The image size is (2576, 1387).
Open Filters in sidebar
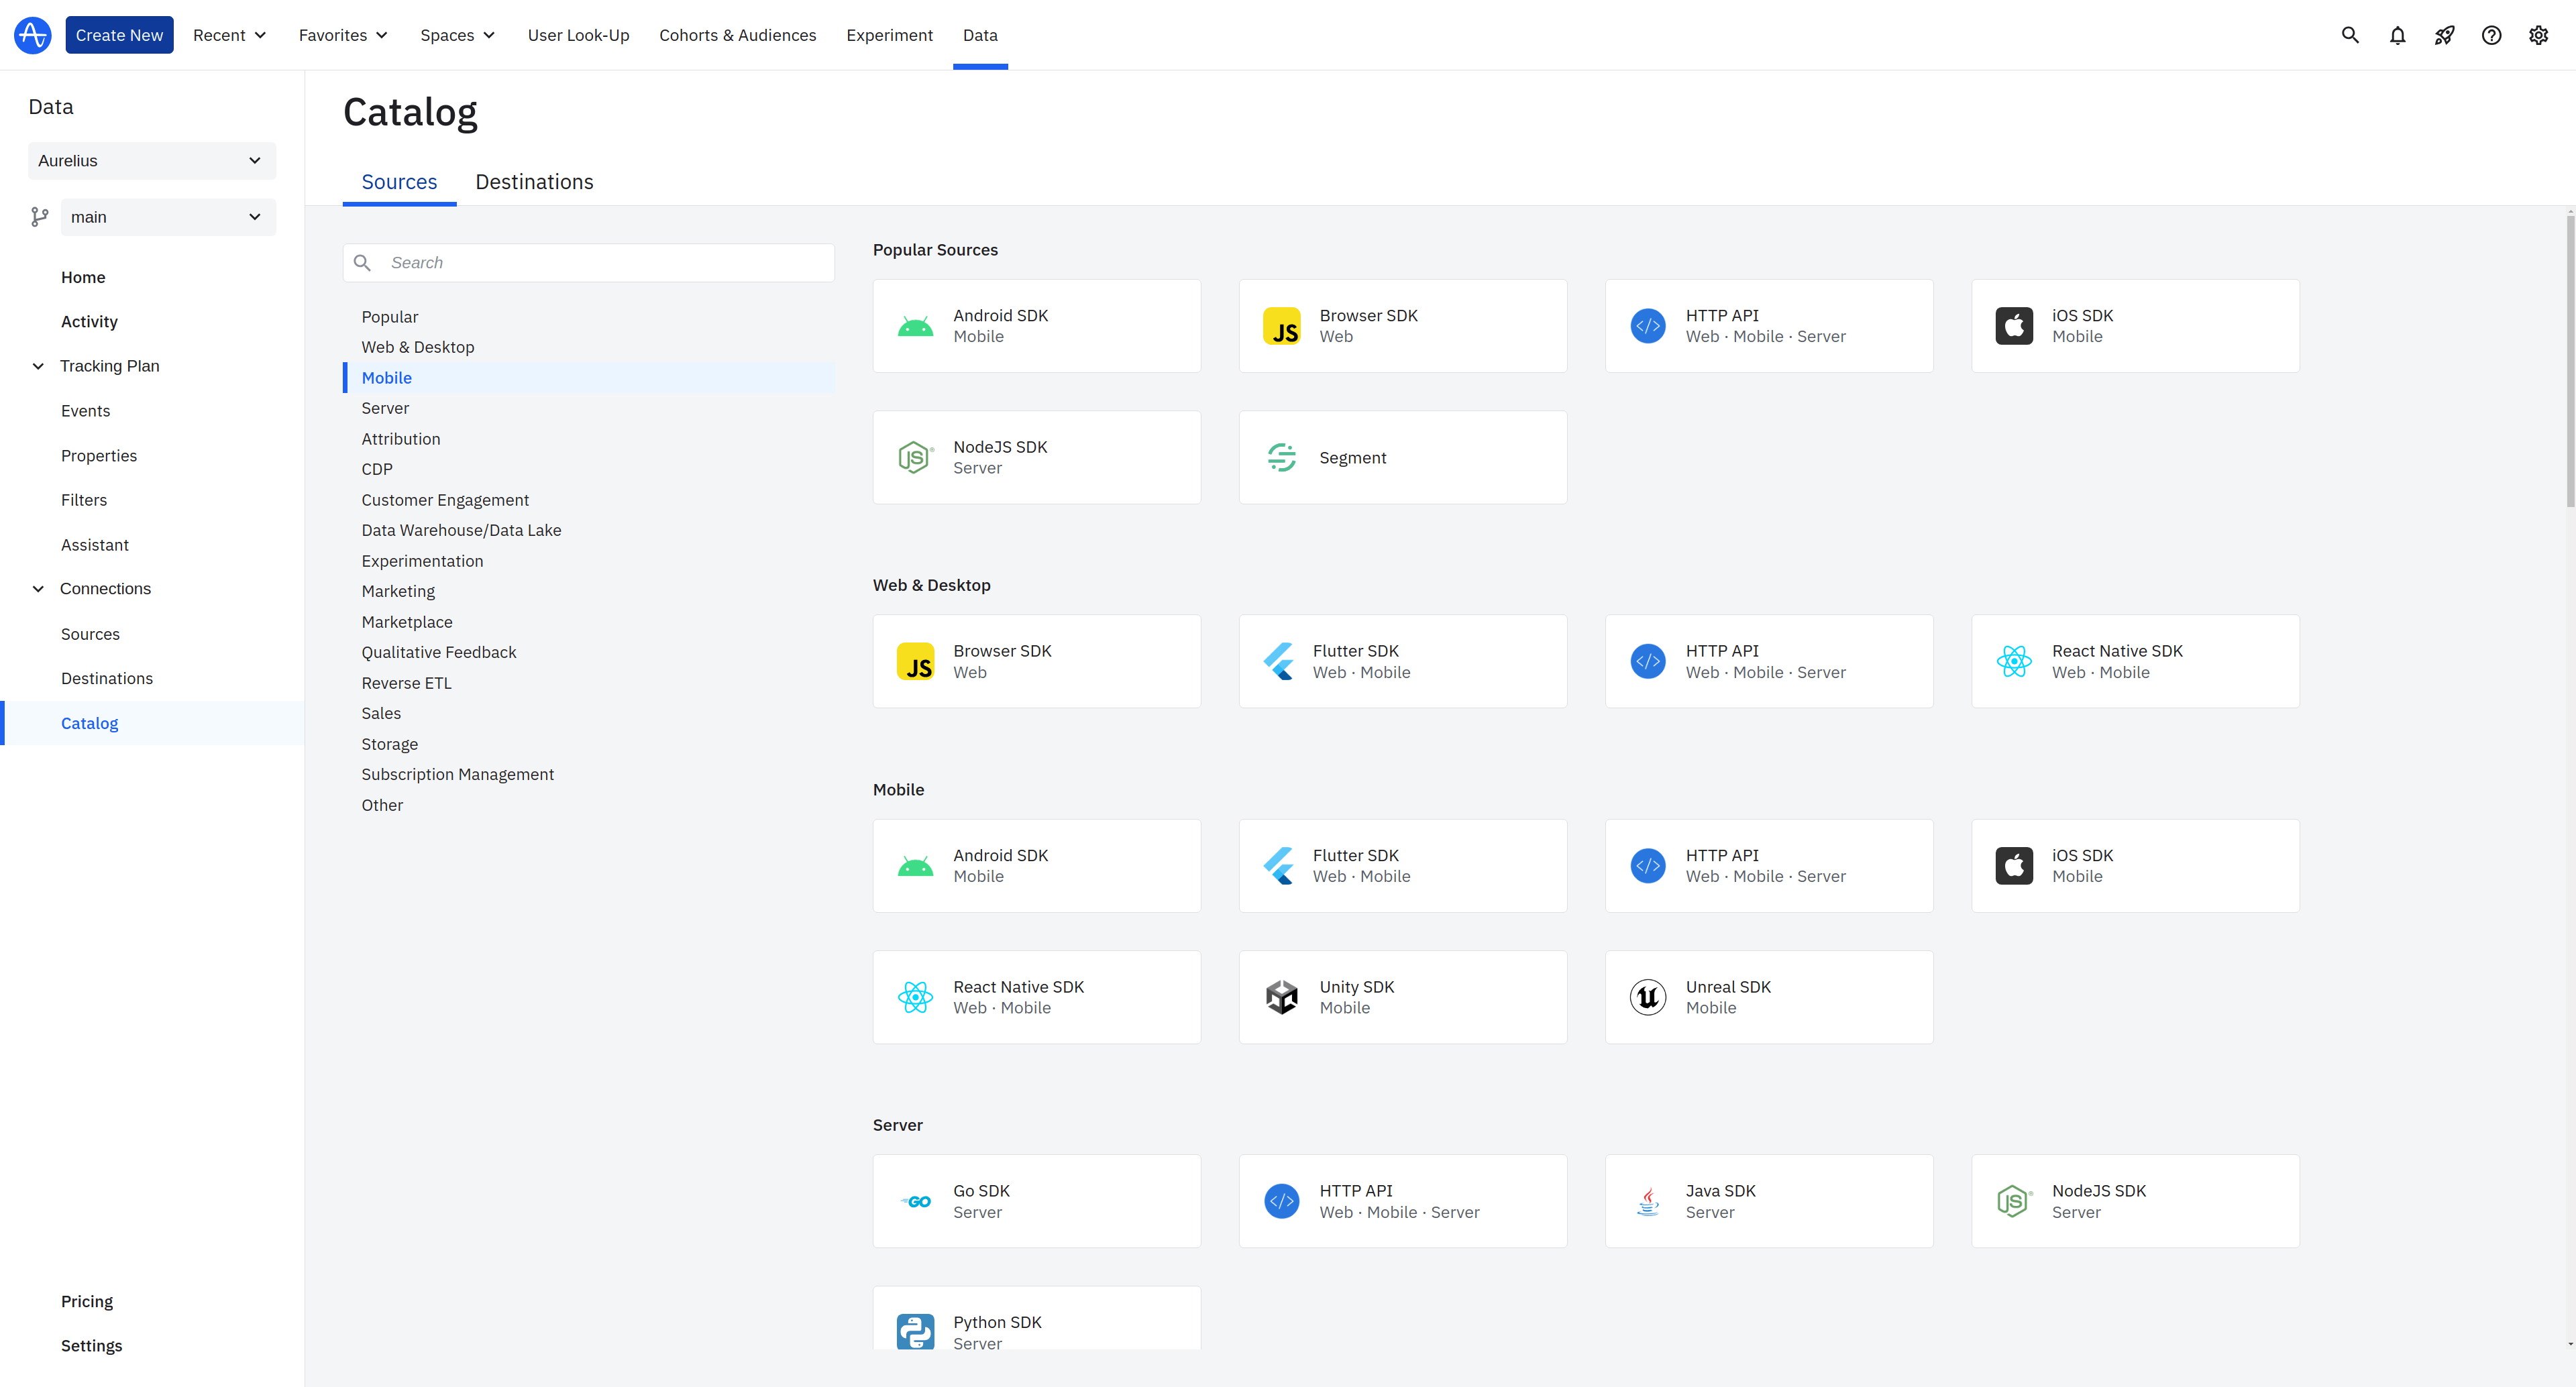pos(84,500)
